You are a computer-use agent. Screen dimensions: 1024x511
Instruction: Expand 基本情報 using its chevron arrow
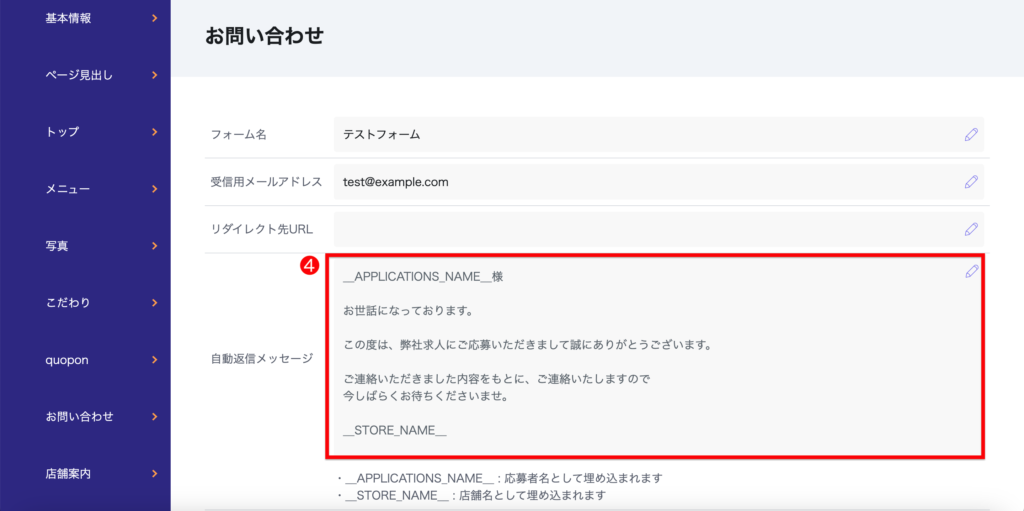click(x=154, y=18)
